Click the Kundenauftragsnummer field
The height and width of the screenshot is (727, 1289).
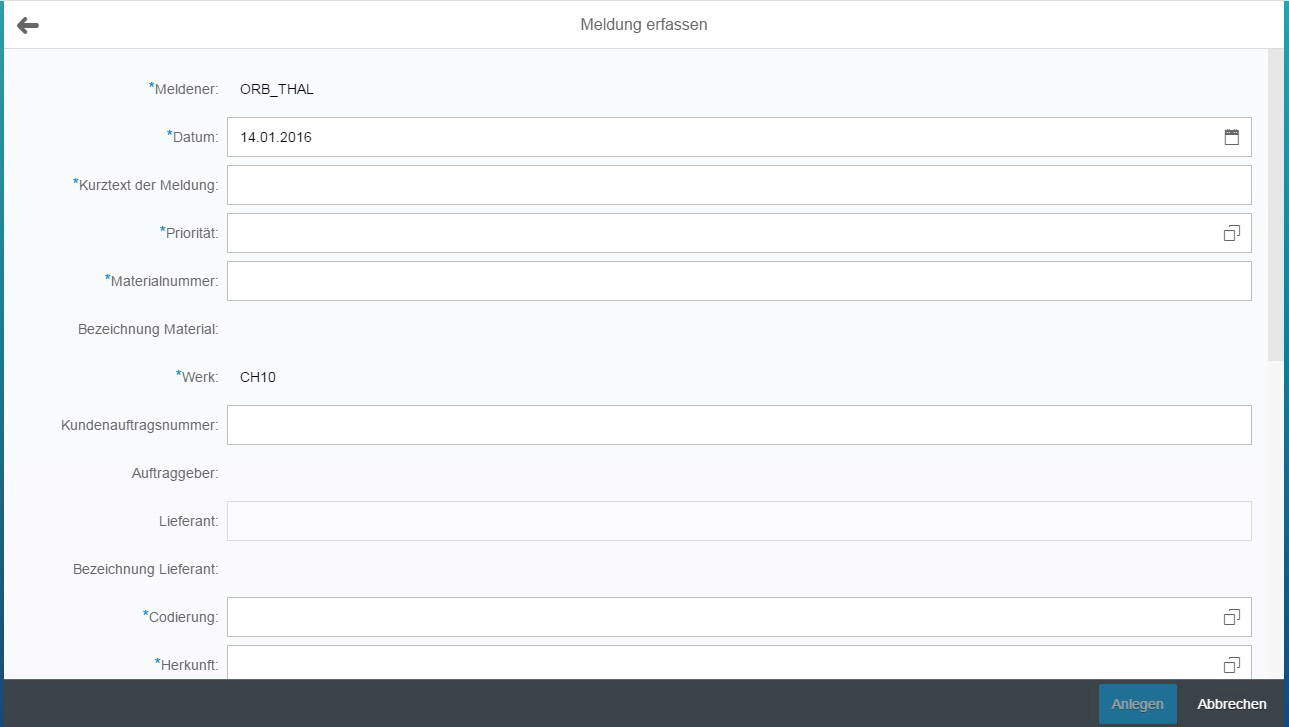[x=739, y=425]
